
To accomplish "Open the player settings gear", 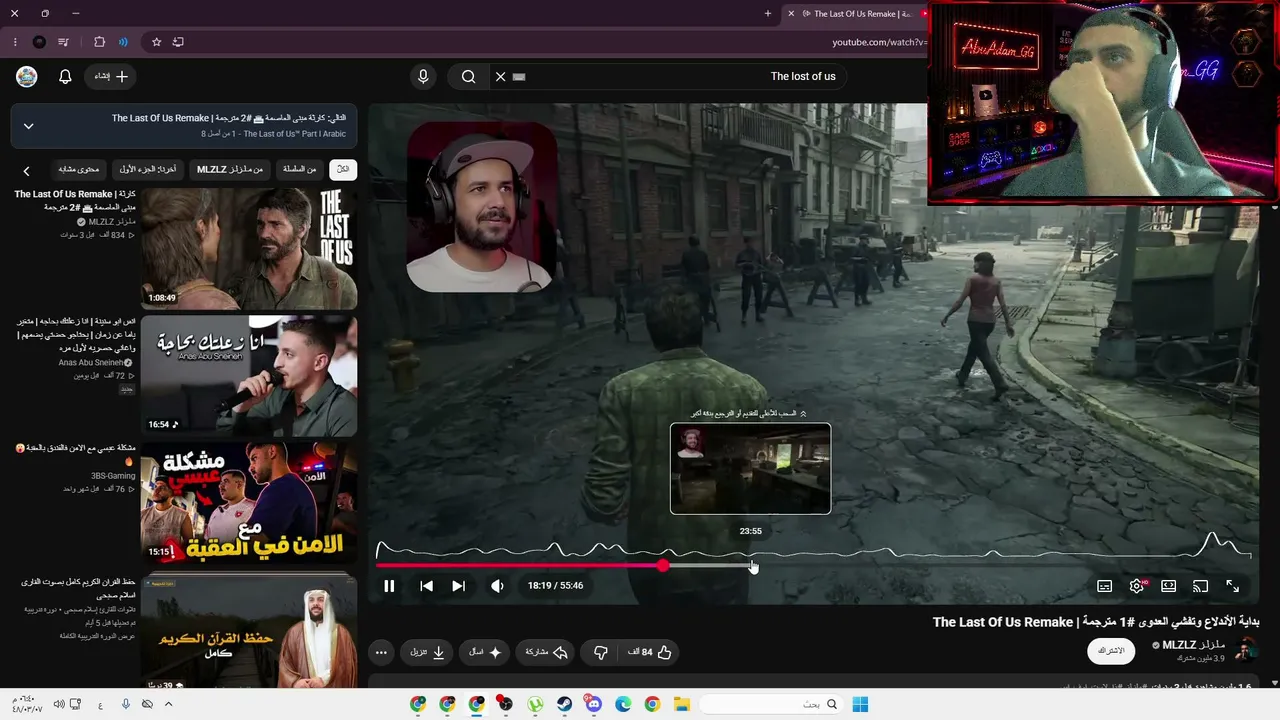I will pos(1136,586).
